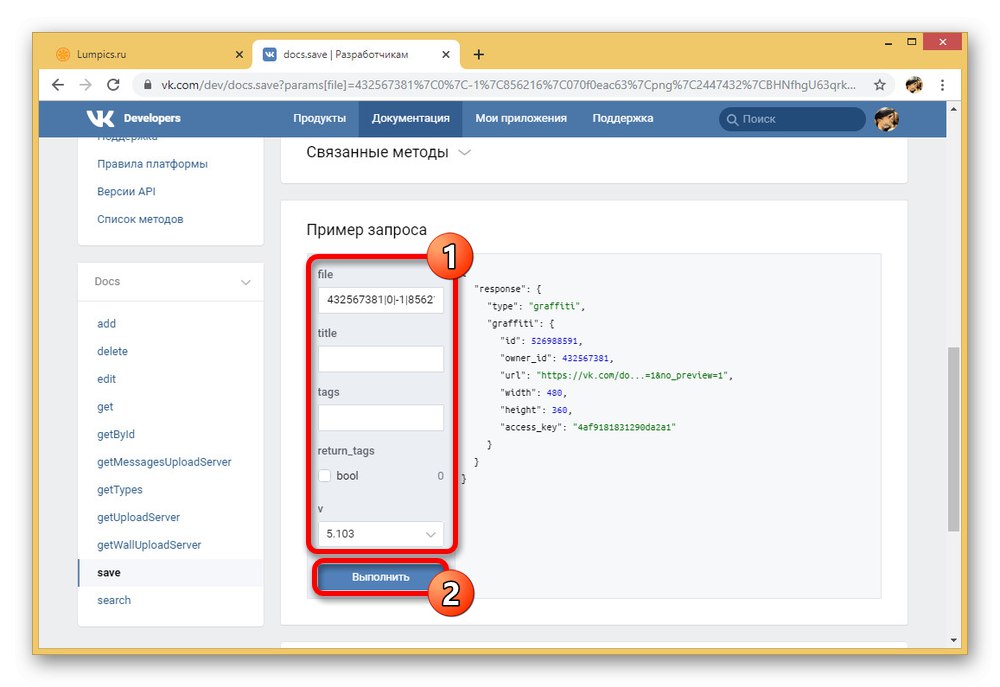Open Правила платформы link
The width and height of the screenshot is (1000, 687).
152,164
